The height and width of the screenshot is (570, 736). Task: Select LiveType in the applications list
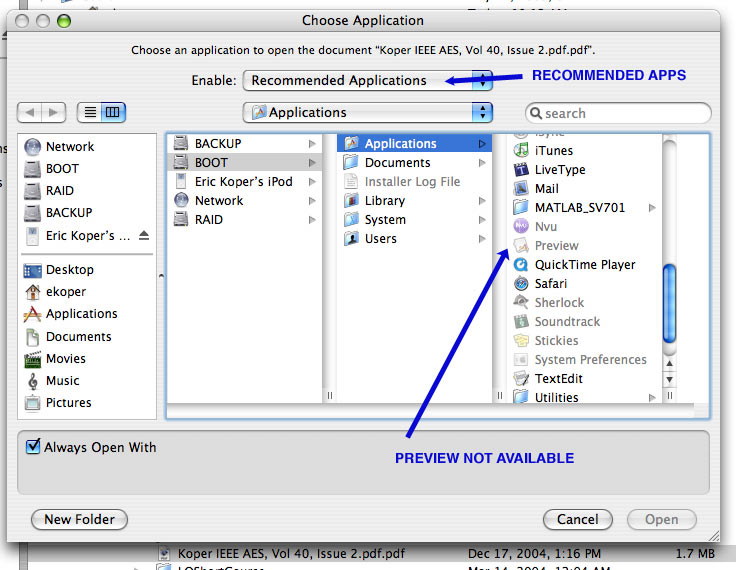click(x=560, y=169)
